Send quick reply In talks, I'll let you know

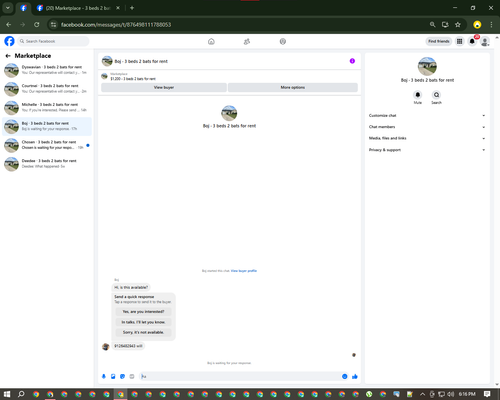point(143,322)
